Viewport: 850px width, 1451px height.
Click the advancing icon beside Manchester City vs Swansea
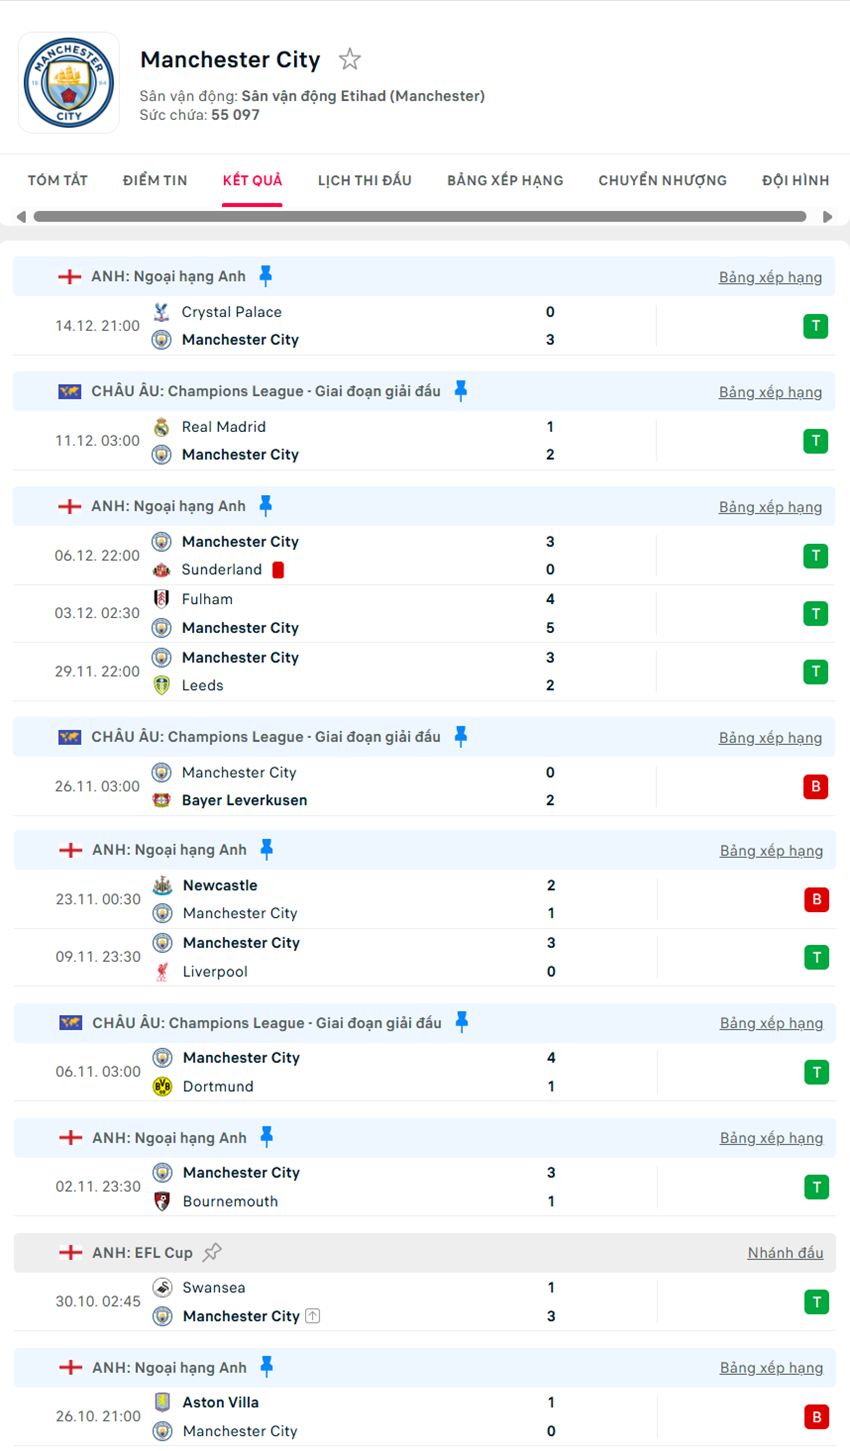pos(313,1316)
